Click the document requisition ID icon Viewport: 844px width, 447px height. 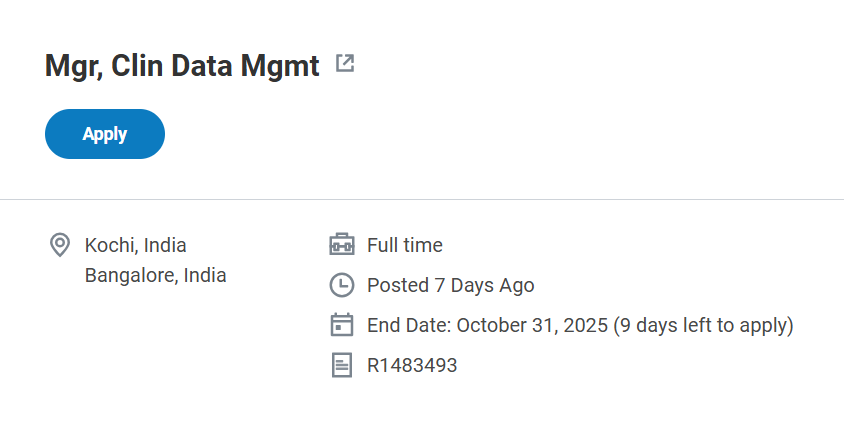[342, 365]
